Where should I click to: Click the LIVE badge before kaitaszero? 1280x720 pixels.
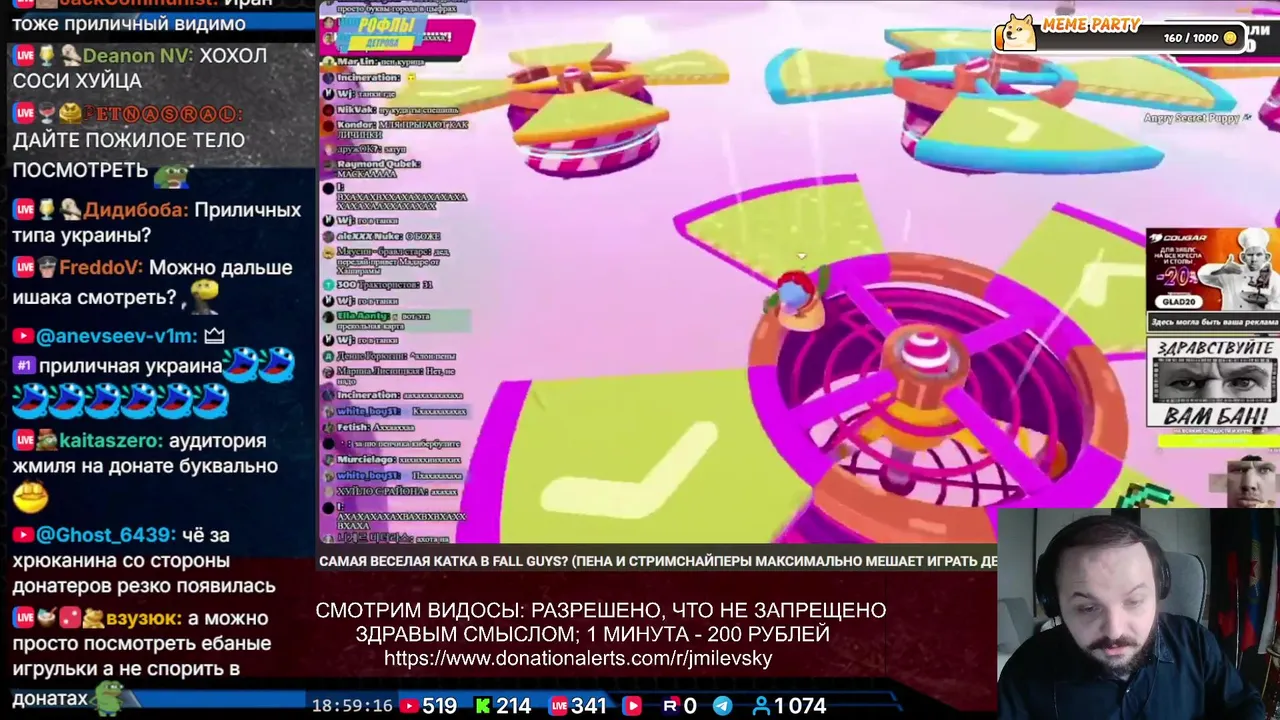[24, 440]
